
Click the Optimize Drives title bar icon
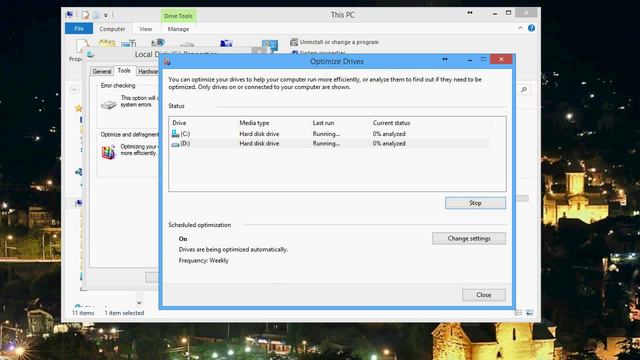167,62
